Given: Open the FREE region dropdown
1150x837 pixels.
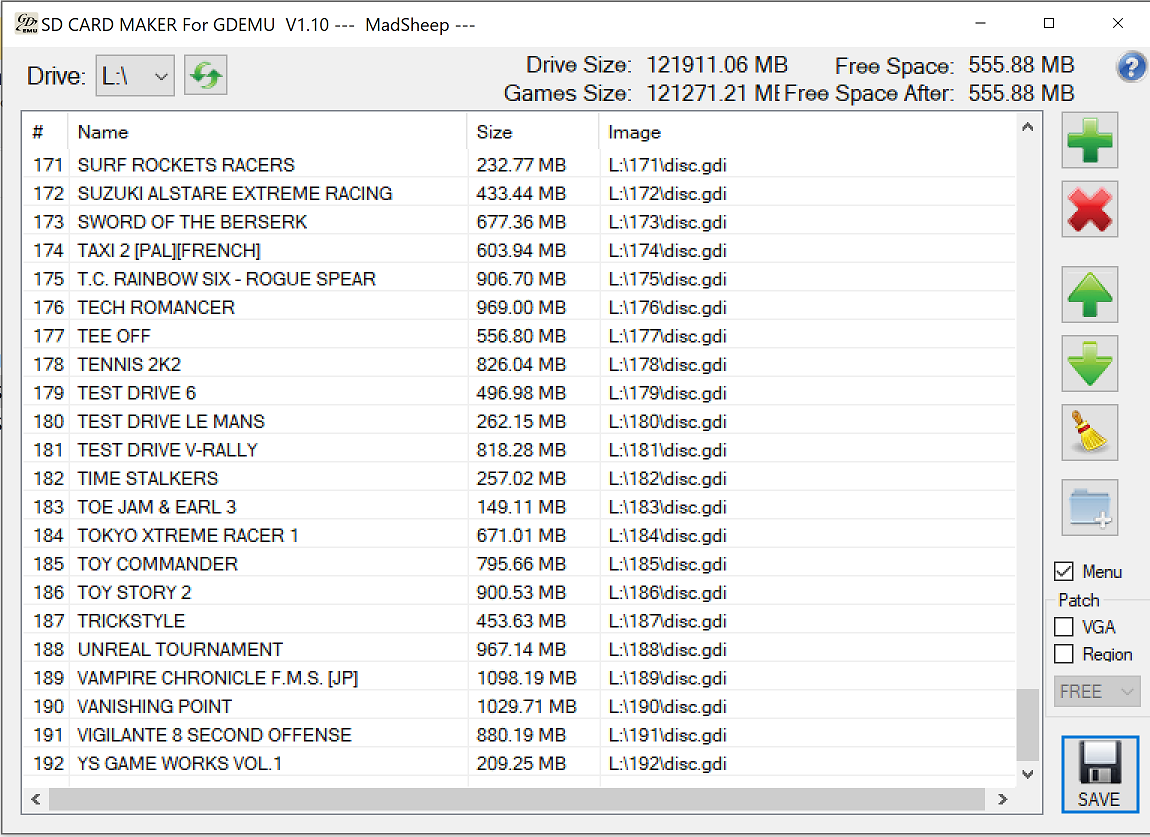Looking at the screenshot, I should pyautogui.click(x=1097, y=691).
